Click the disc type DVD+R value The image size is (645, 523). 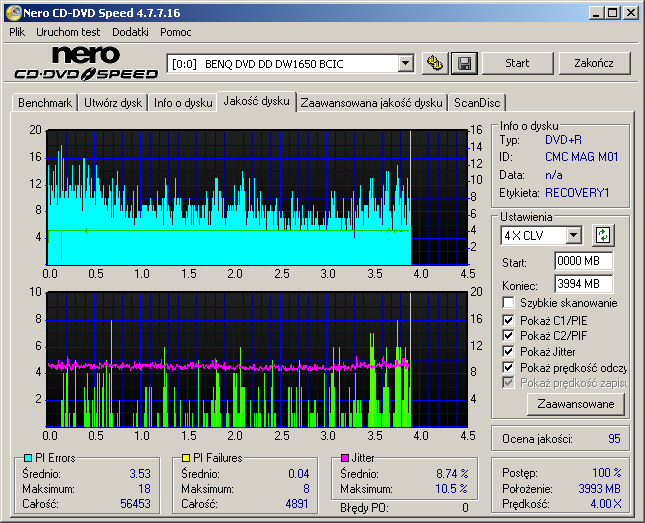point(563,140)
